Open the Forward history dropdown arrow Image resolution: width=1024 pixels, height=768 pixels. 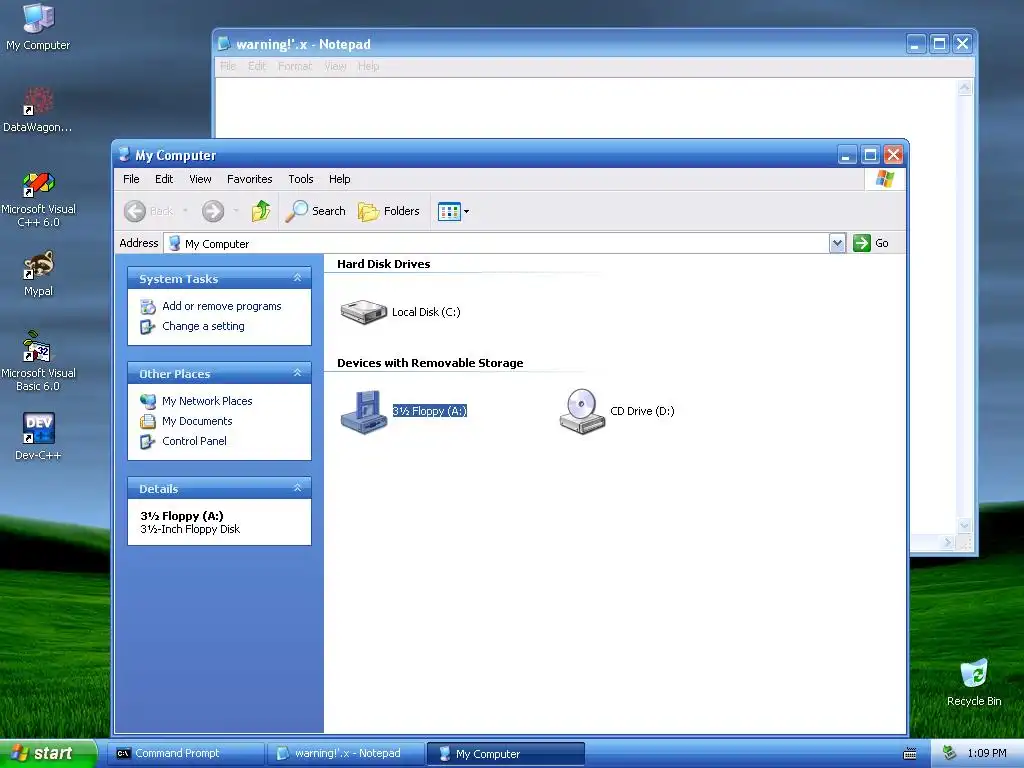pos(236,211)
